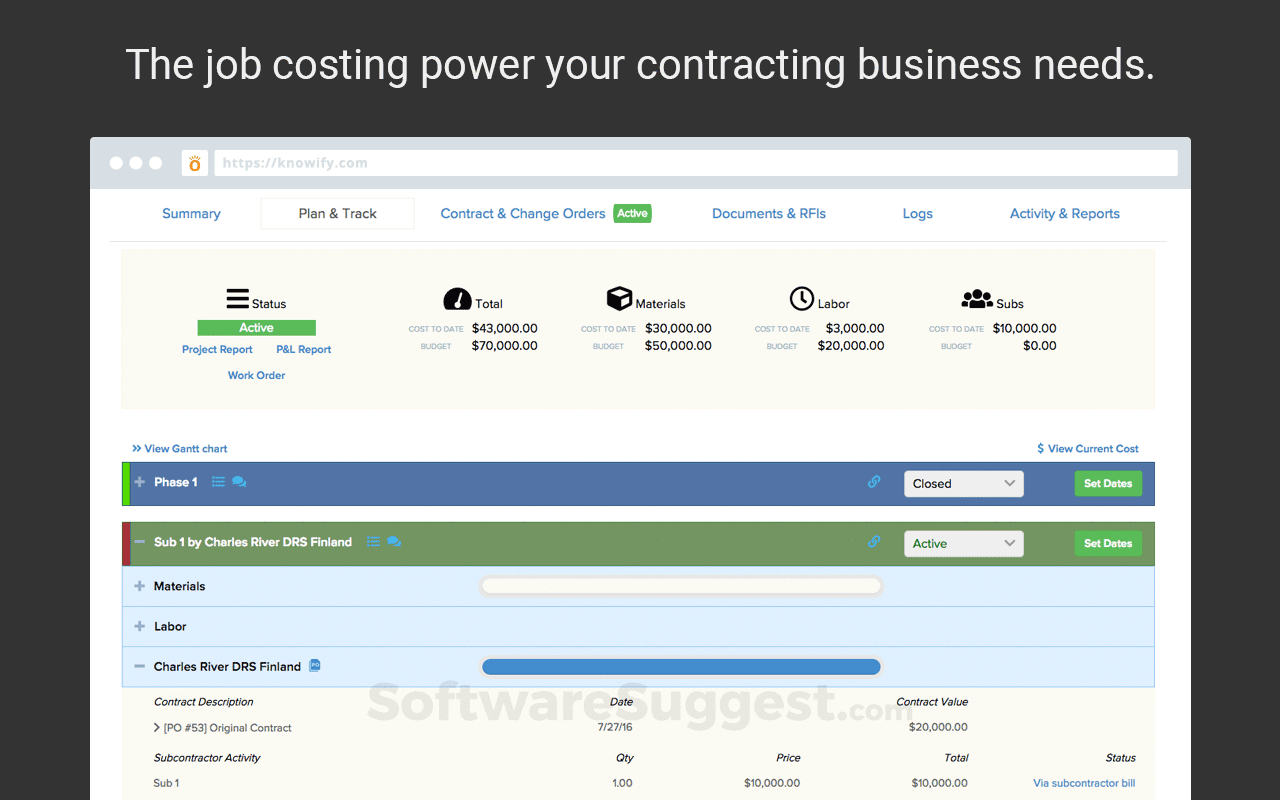Collapse the Sub 1 by Charles River row

coord(138,542)
